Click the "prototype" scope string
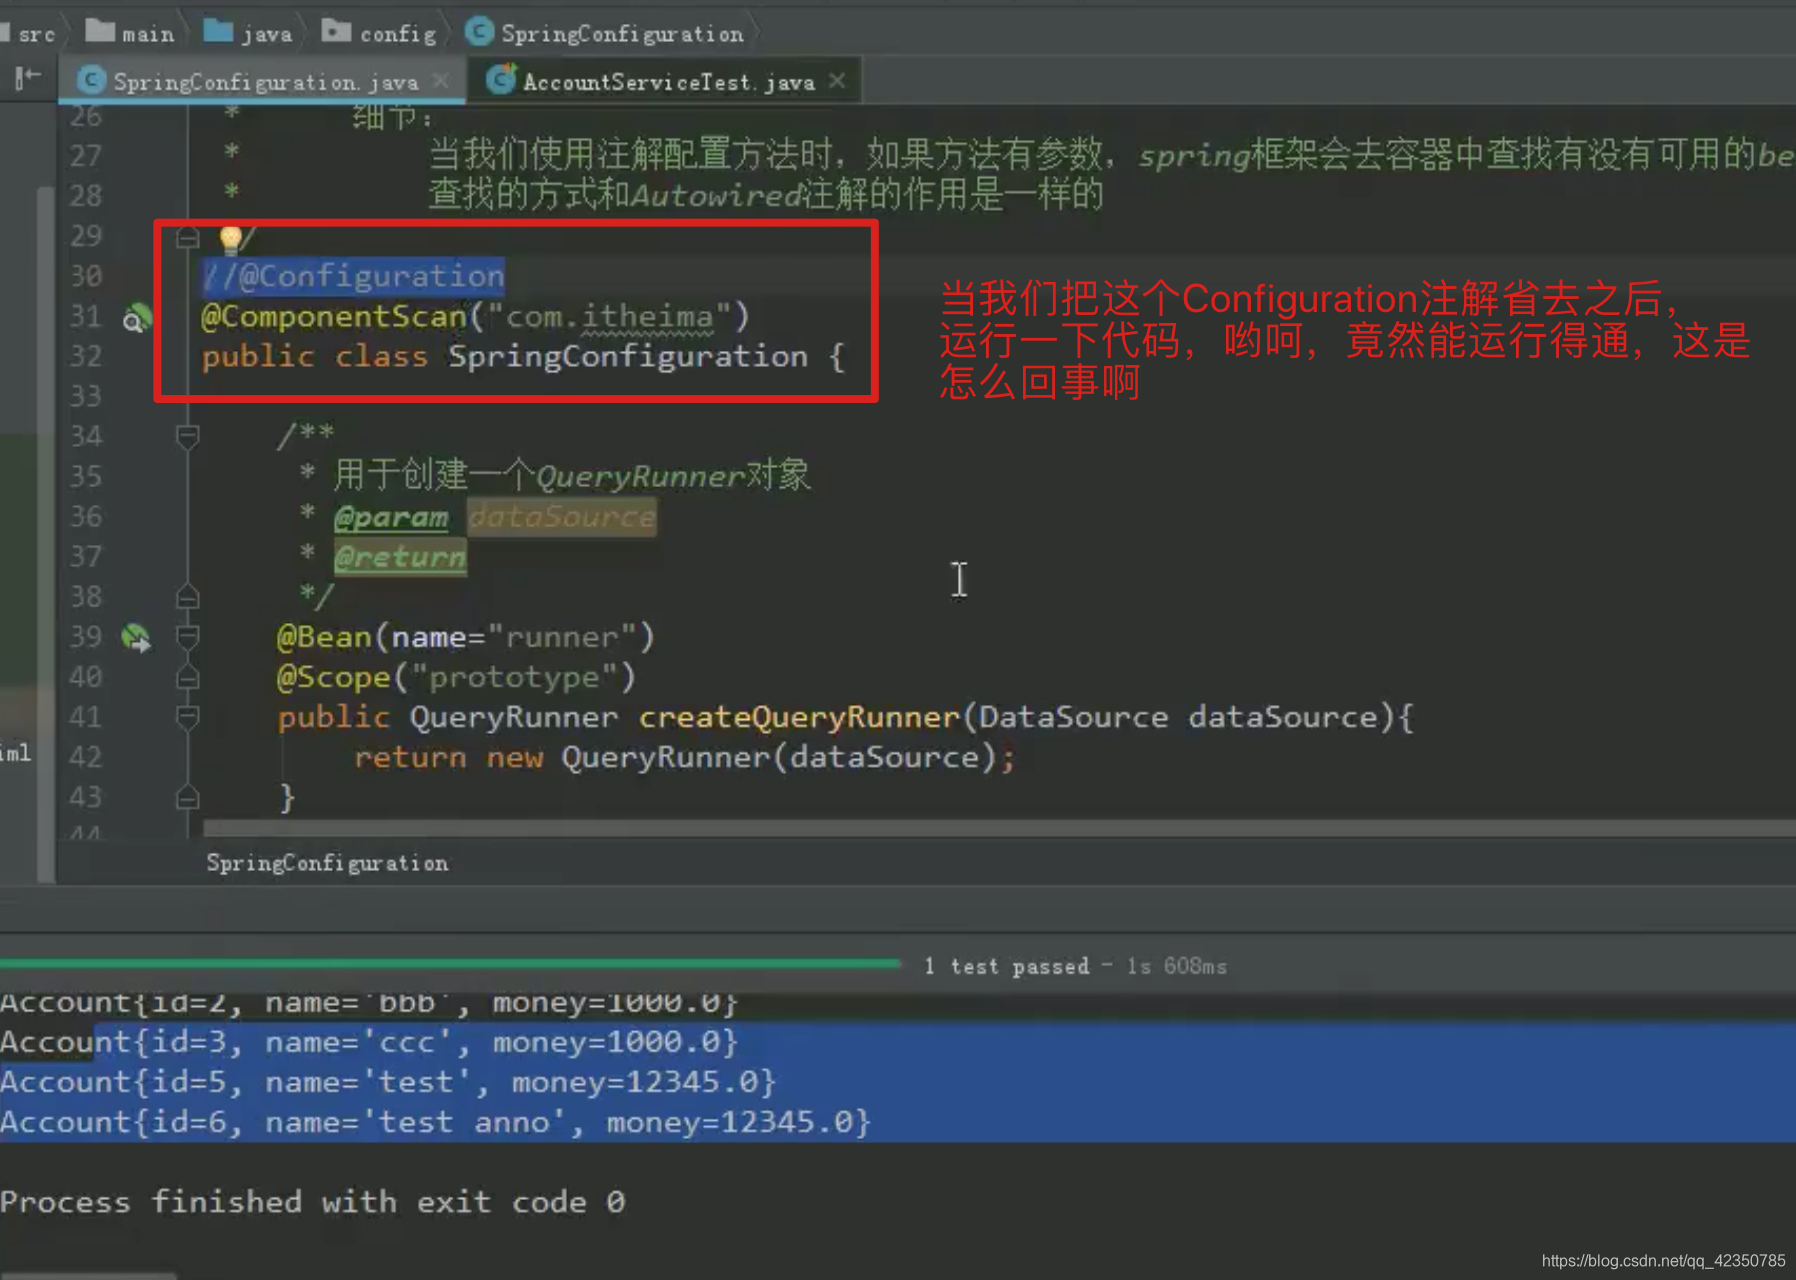1796x1280 pixels. [514, 677]
